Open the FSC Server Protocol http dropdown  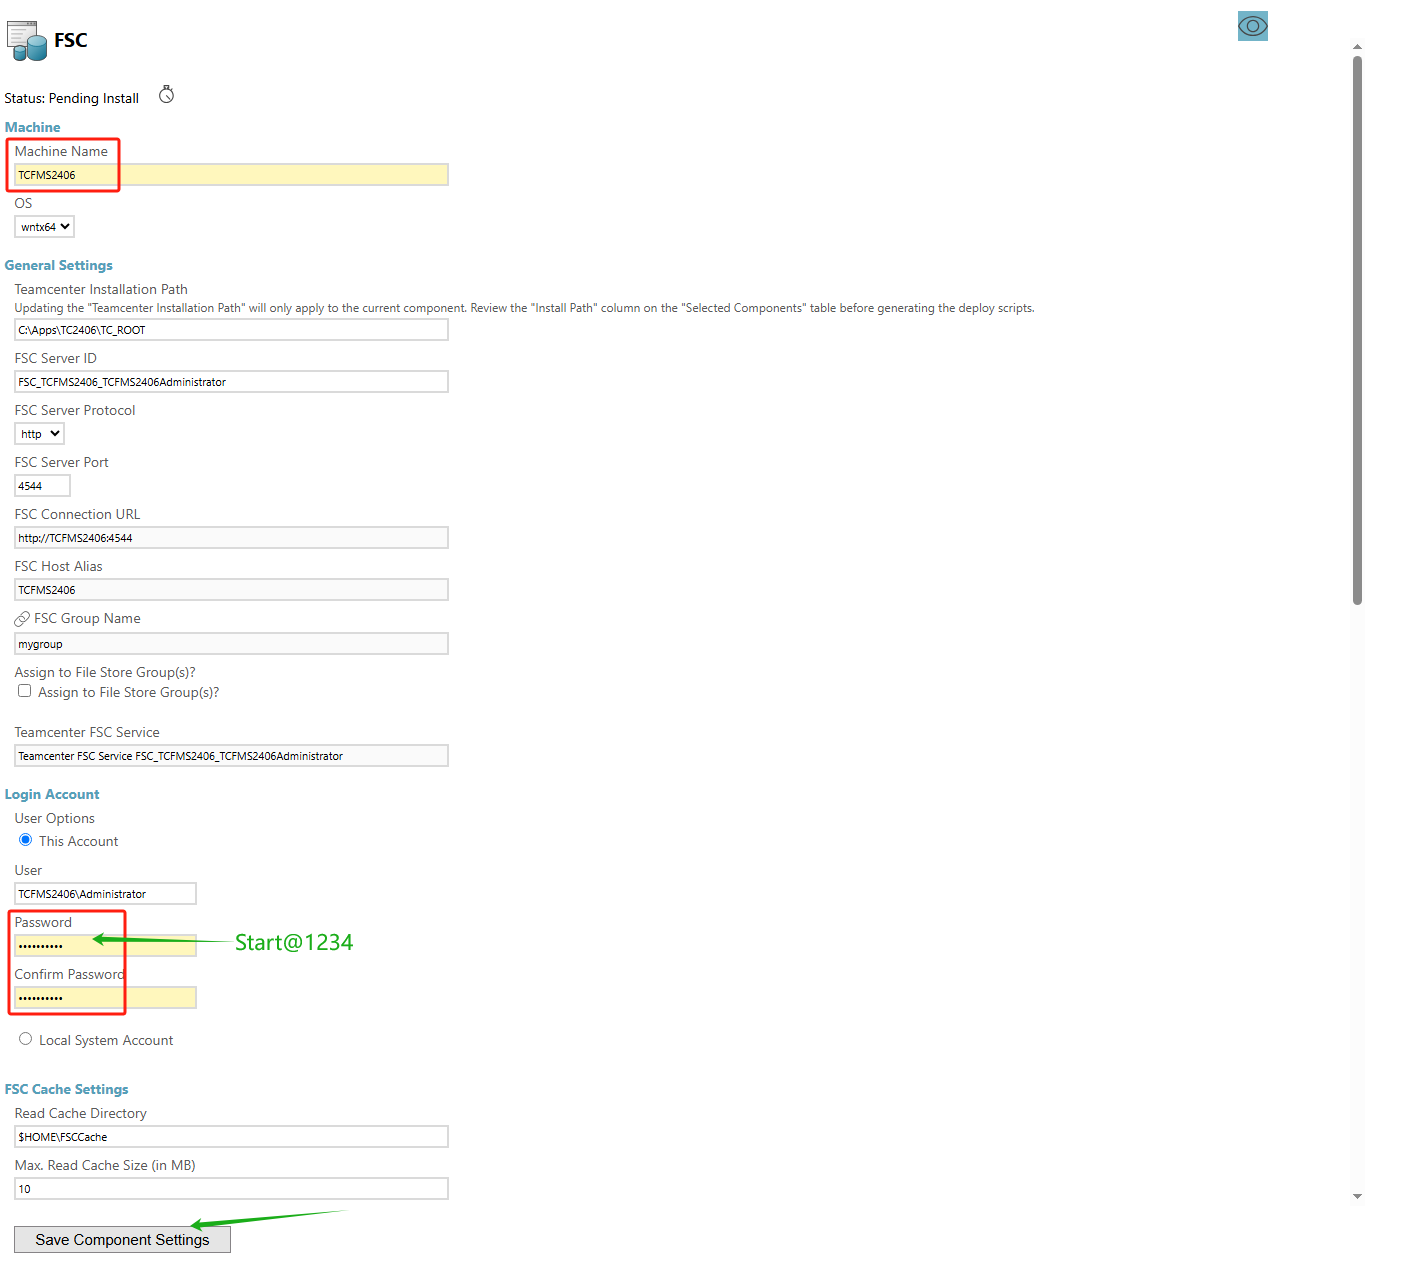[x=40, y=434]
